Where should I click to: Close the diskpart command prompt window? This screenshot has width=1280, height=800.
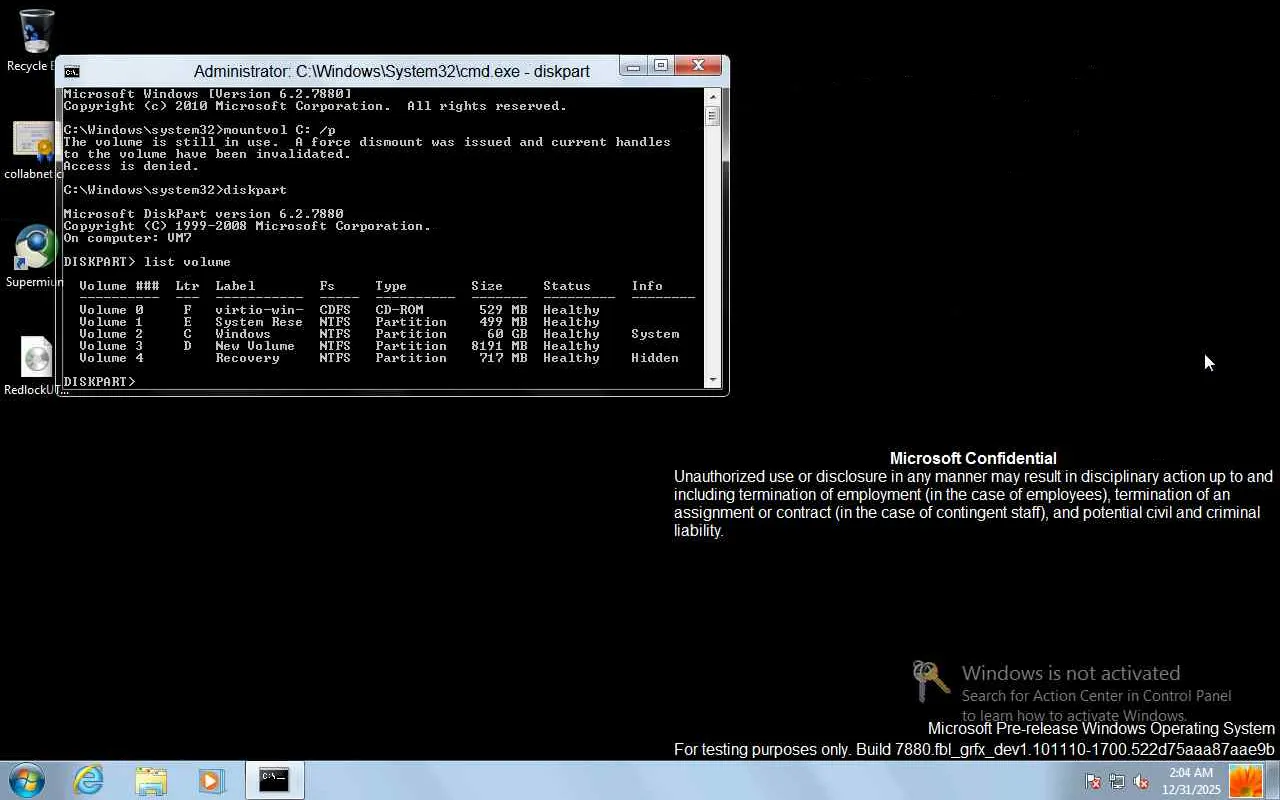[698, 66]
